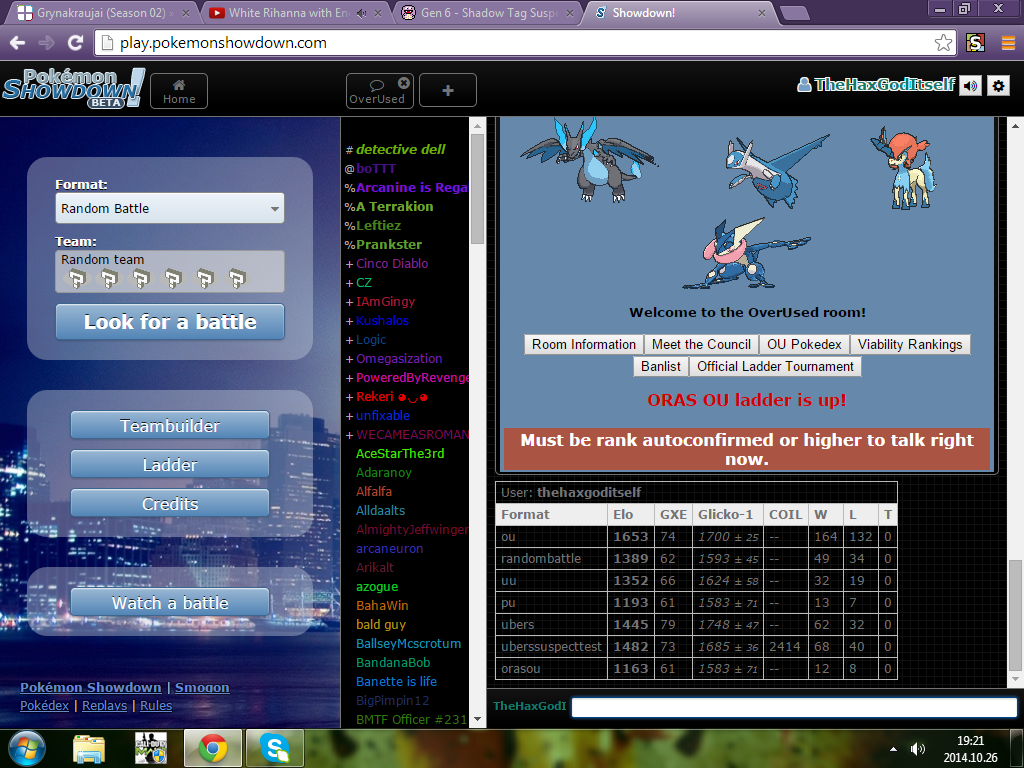The image size is (1024, 768).
Task: Open a new Chrome tab
Action: 795,13
